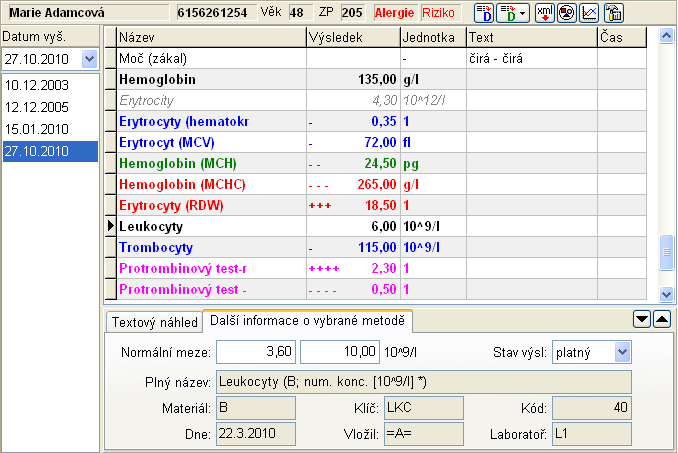Image resolution: width=678 pixels, height=453 pixels.
Task: Open the Datum vyš. date dropdown
Action: (88, 59)
